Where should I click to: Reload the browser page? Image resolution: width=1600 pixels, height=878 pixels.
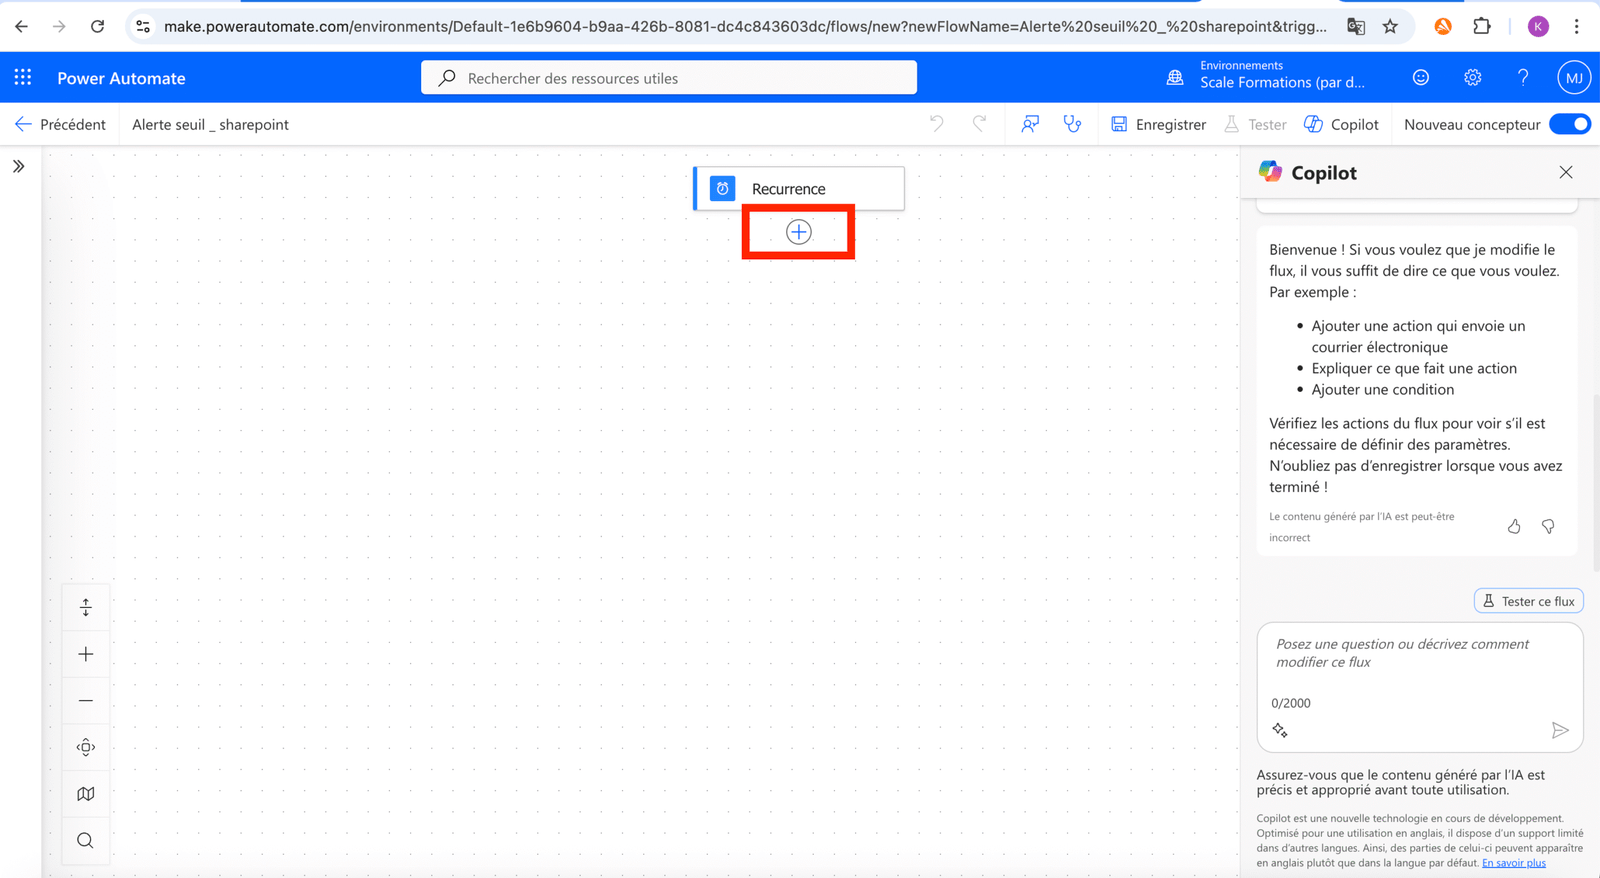click(x=97, y=27)
